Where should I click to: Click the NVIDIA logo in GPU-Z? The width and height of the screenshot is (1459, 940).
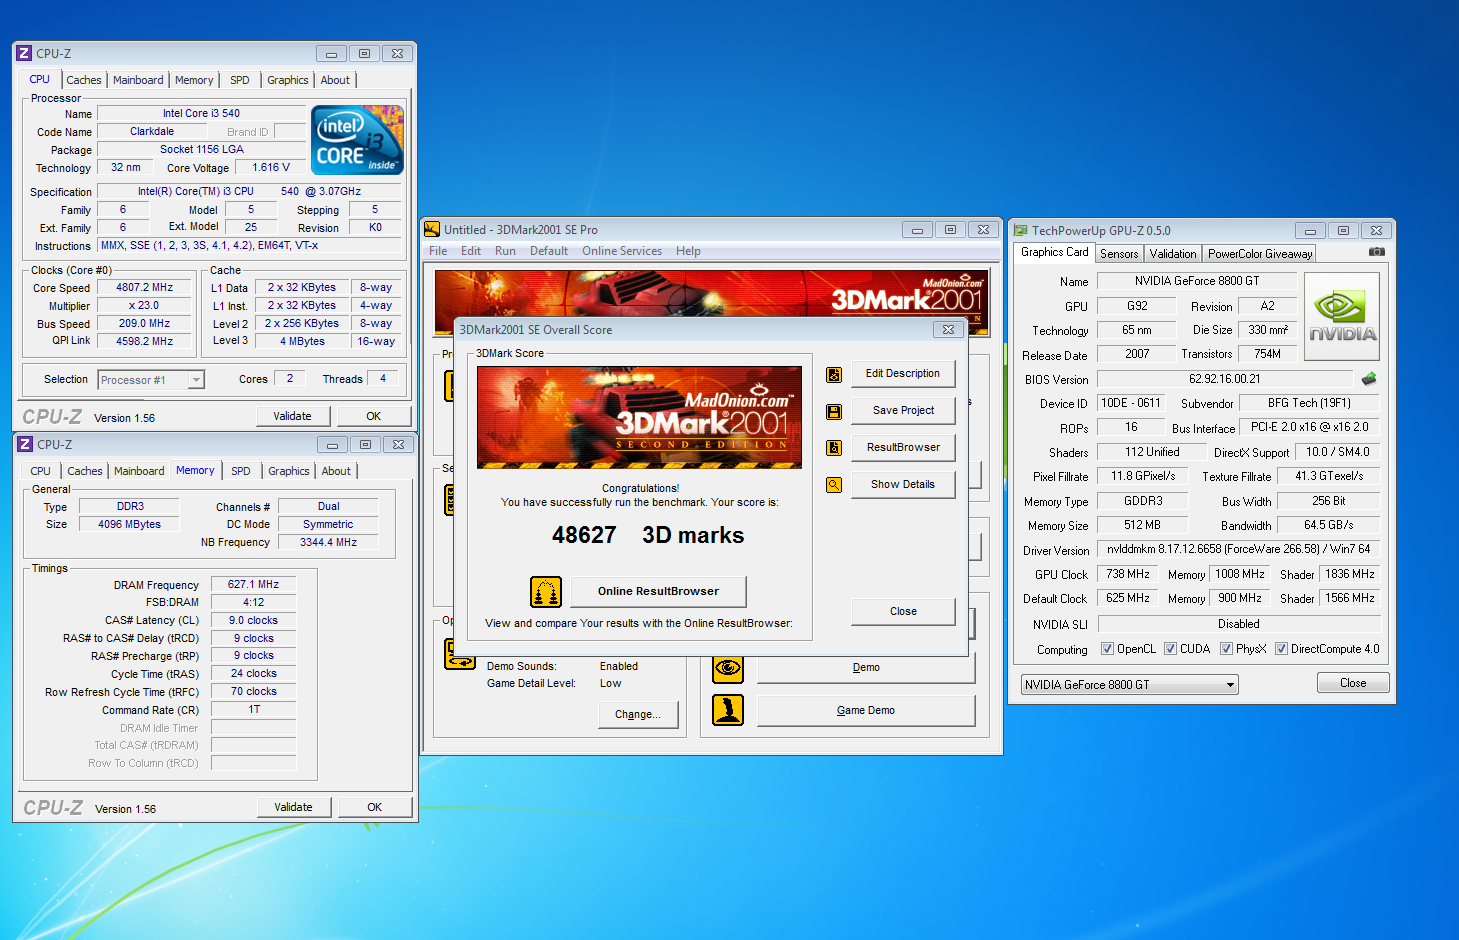tap(1343, 316)
